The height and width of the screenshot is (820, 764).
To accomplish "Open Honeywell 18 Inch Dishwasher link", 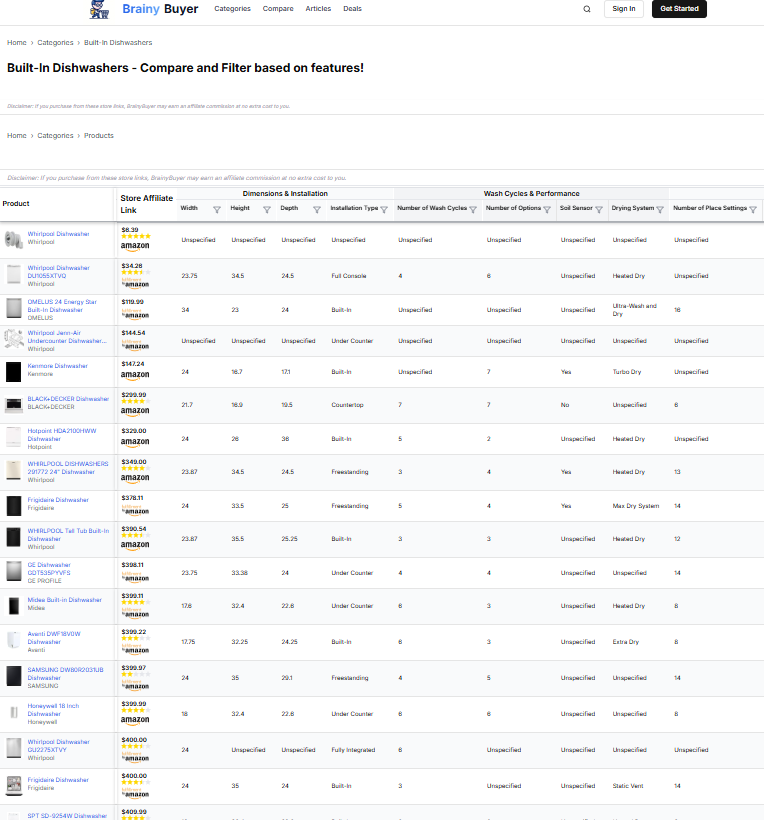I will (x=53, y=710).
